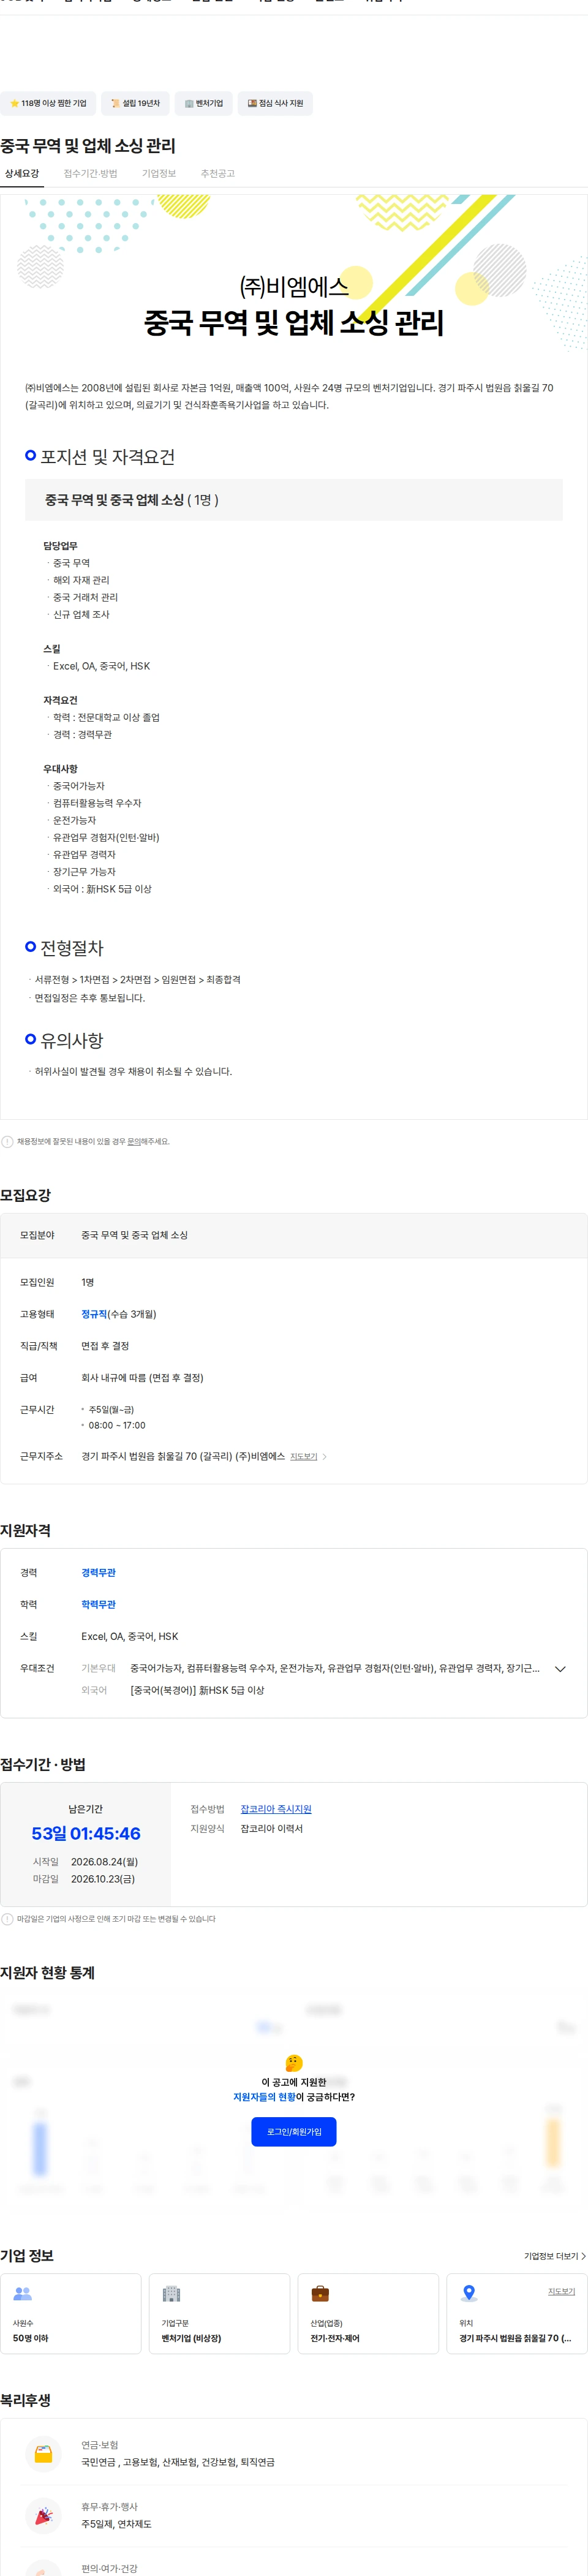The height and width of the screenshot is (2576, 588).
Task: Click the 연금·보험 benefits icon
Action: point(43,2453)
